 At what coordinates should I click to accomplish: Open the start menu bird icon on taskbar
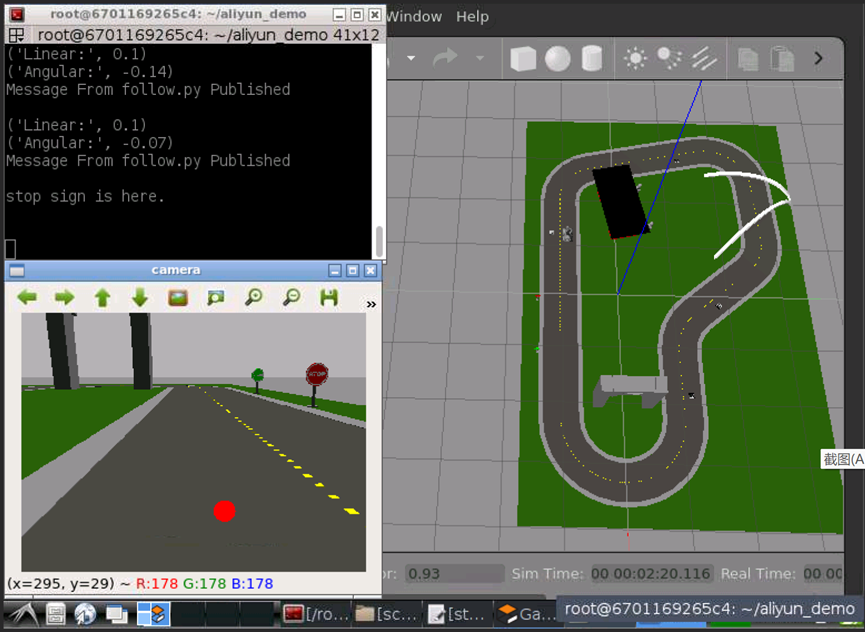coord(24,614)
